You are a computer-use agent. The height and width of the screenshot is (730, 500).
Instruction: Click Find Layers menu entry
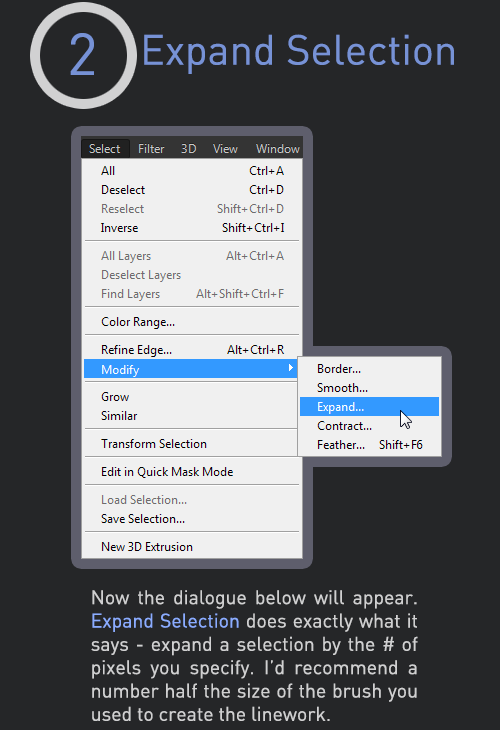(192, 294)
